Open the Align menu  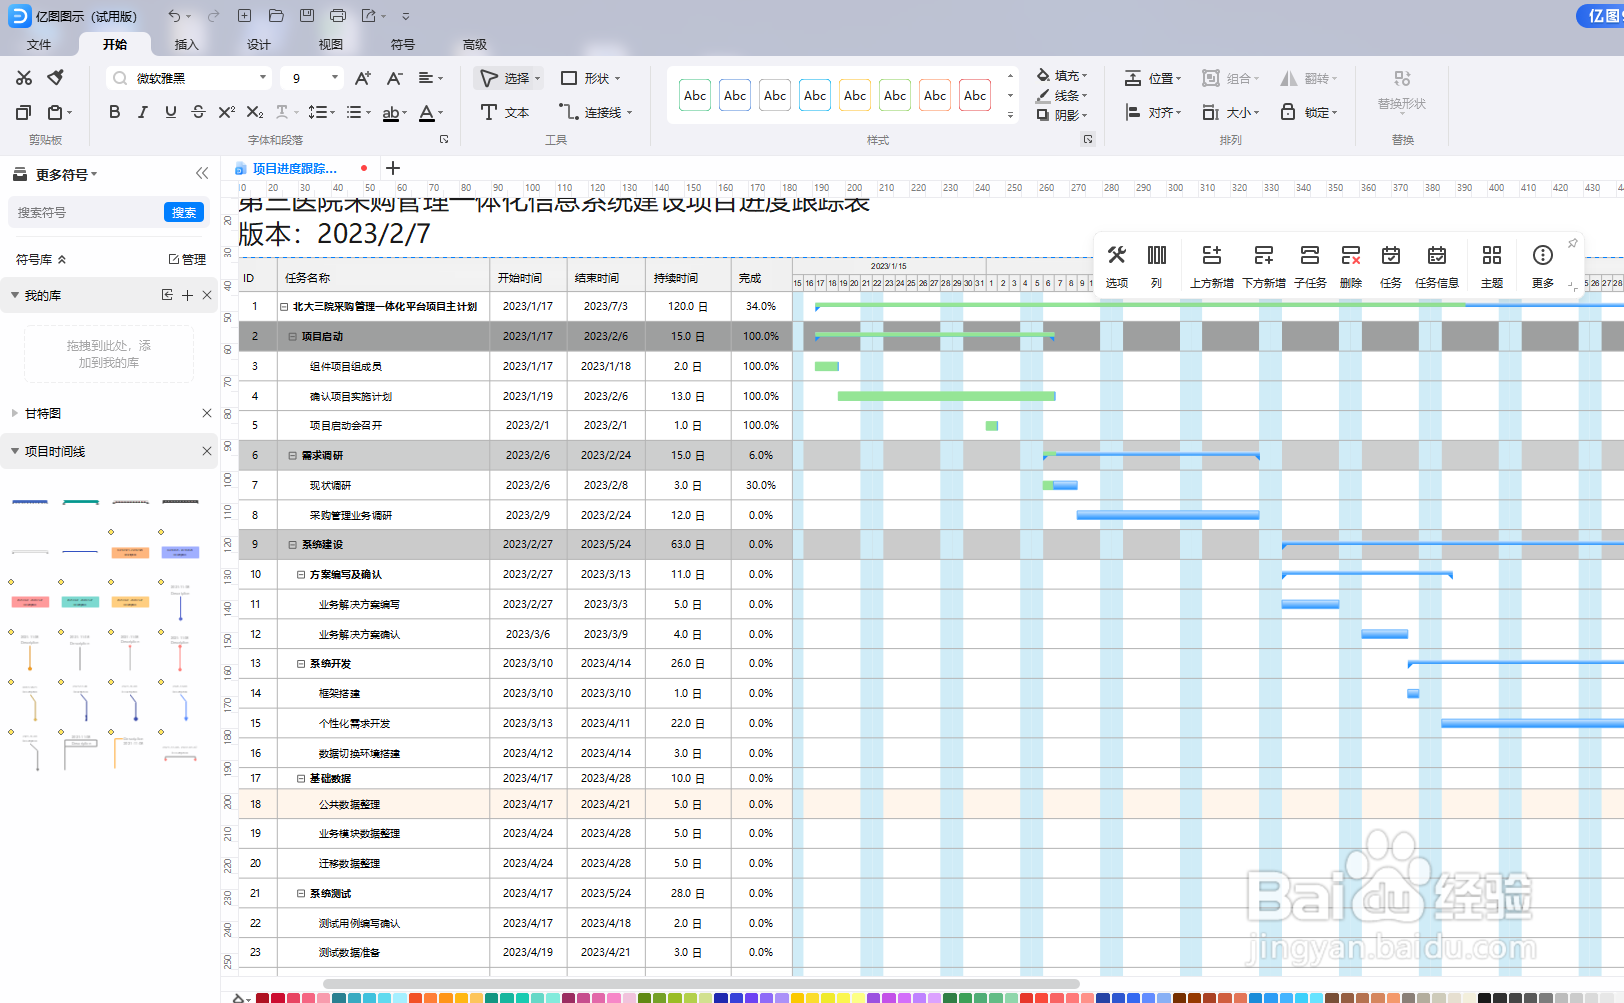point(1153,112)
